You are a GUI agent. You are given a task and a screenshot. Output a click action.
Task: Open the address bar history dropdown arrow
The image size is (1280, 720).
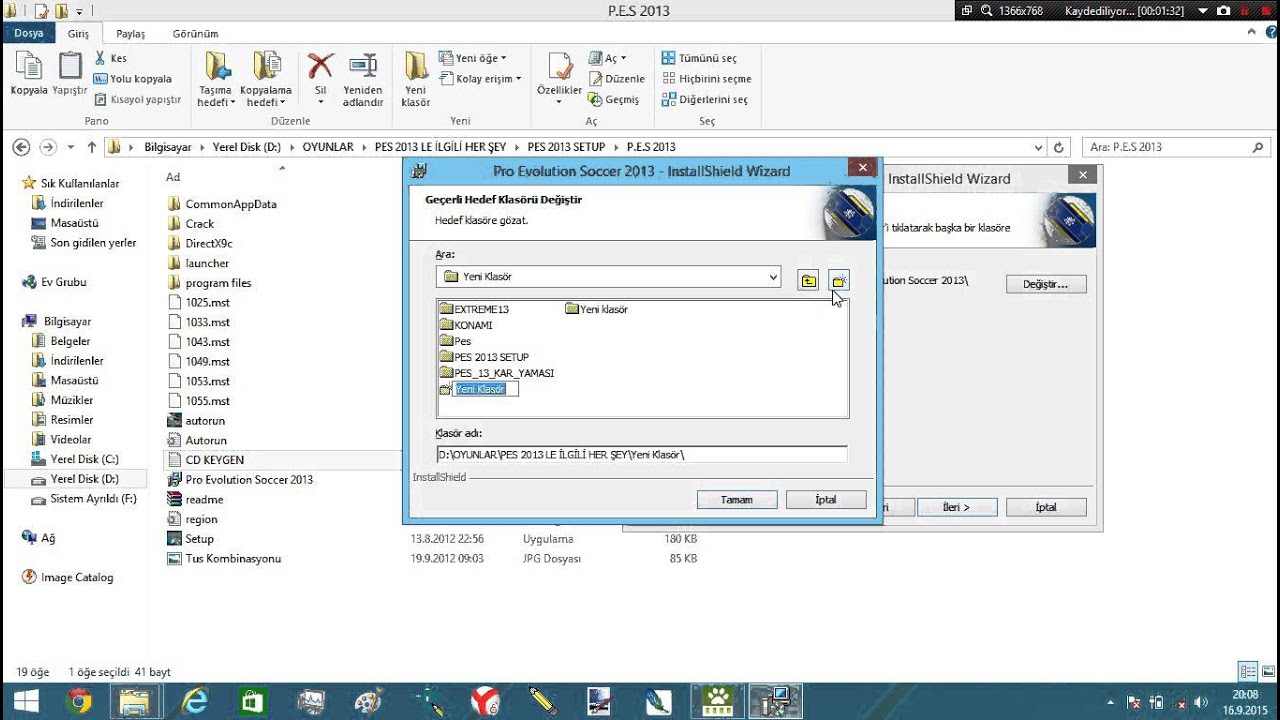click(x=1038, y=147)
